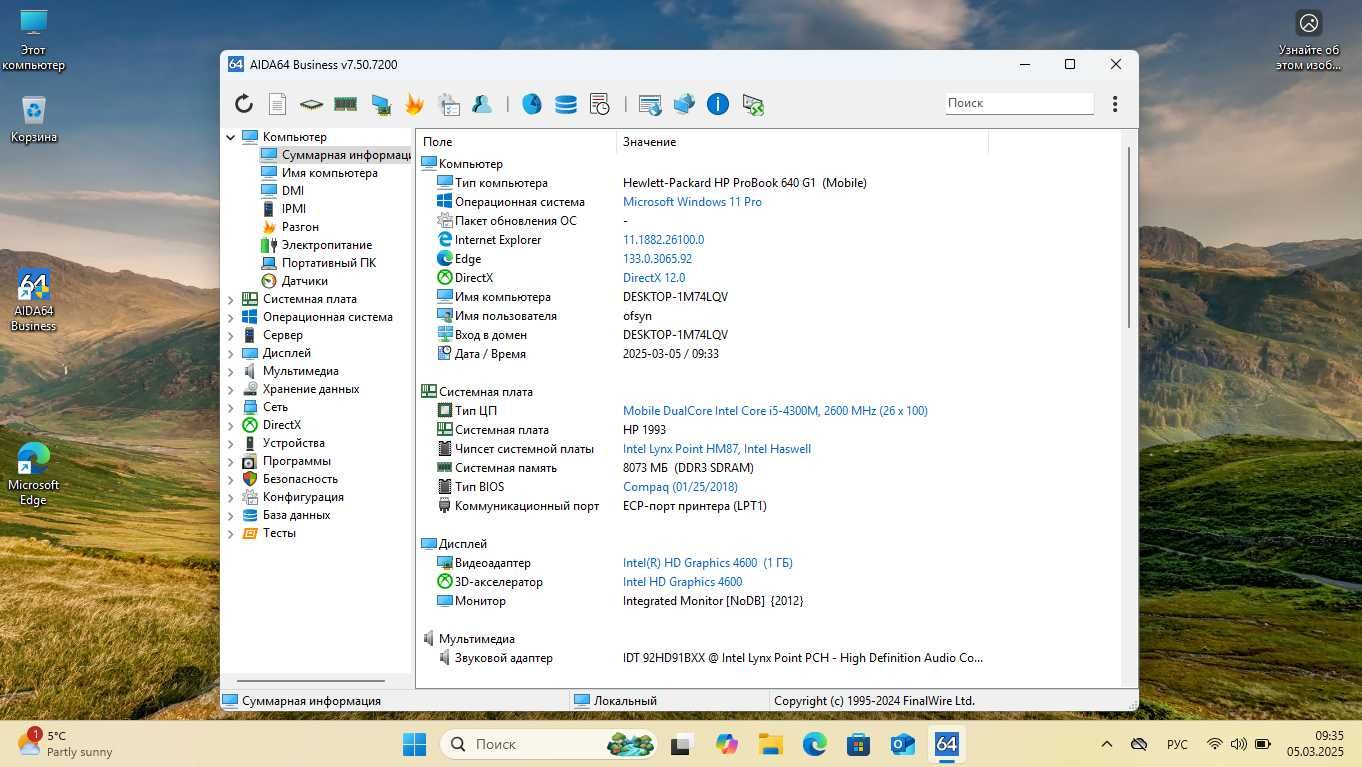Expand the Системная плата tree node
Screen dimensions: 1362x767
[x=231, y=299]
